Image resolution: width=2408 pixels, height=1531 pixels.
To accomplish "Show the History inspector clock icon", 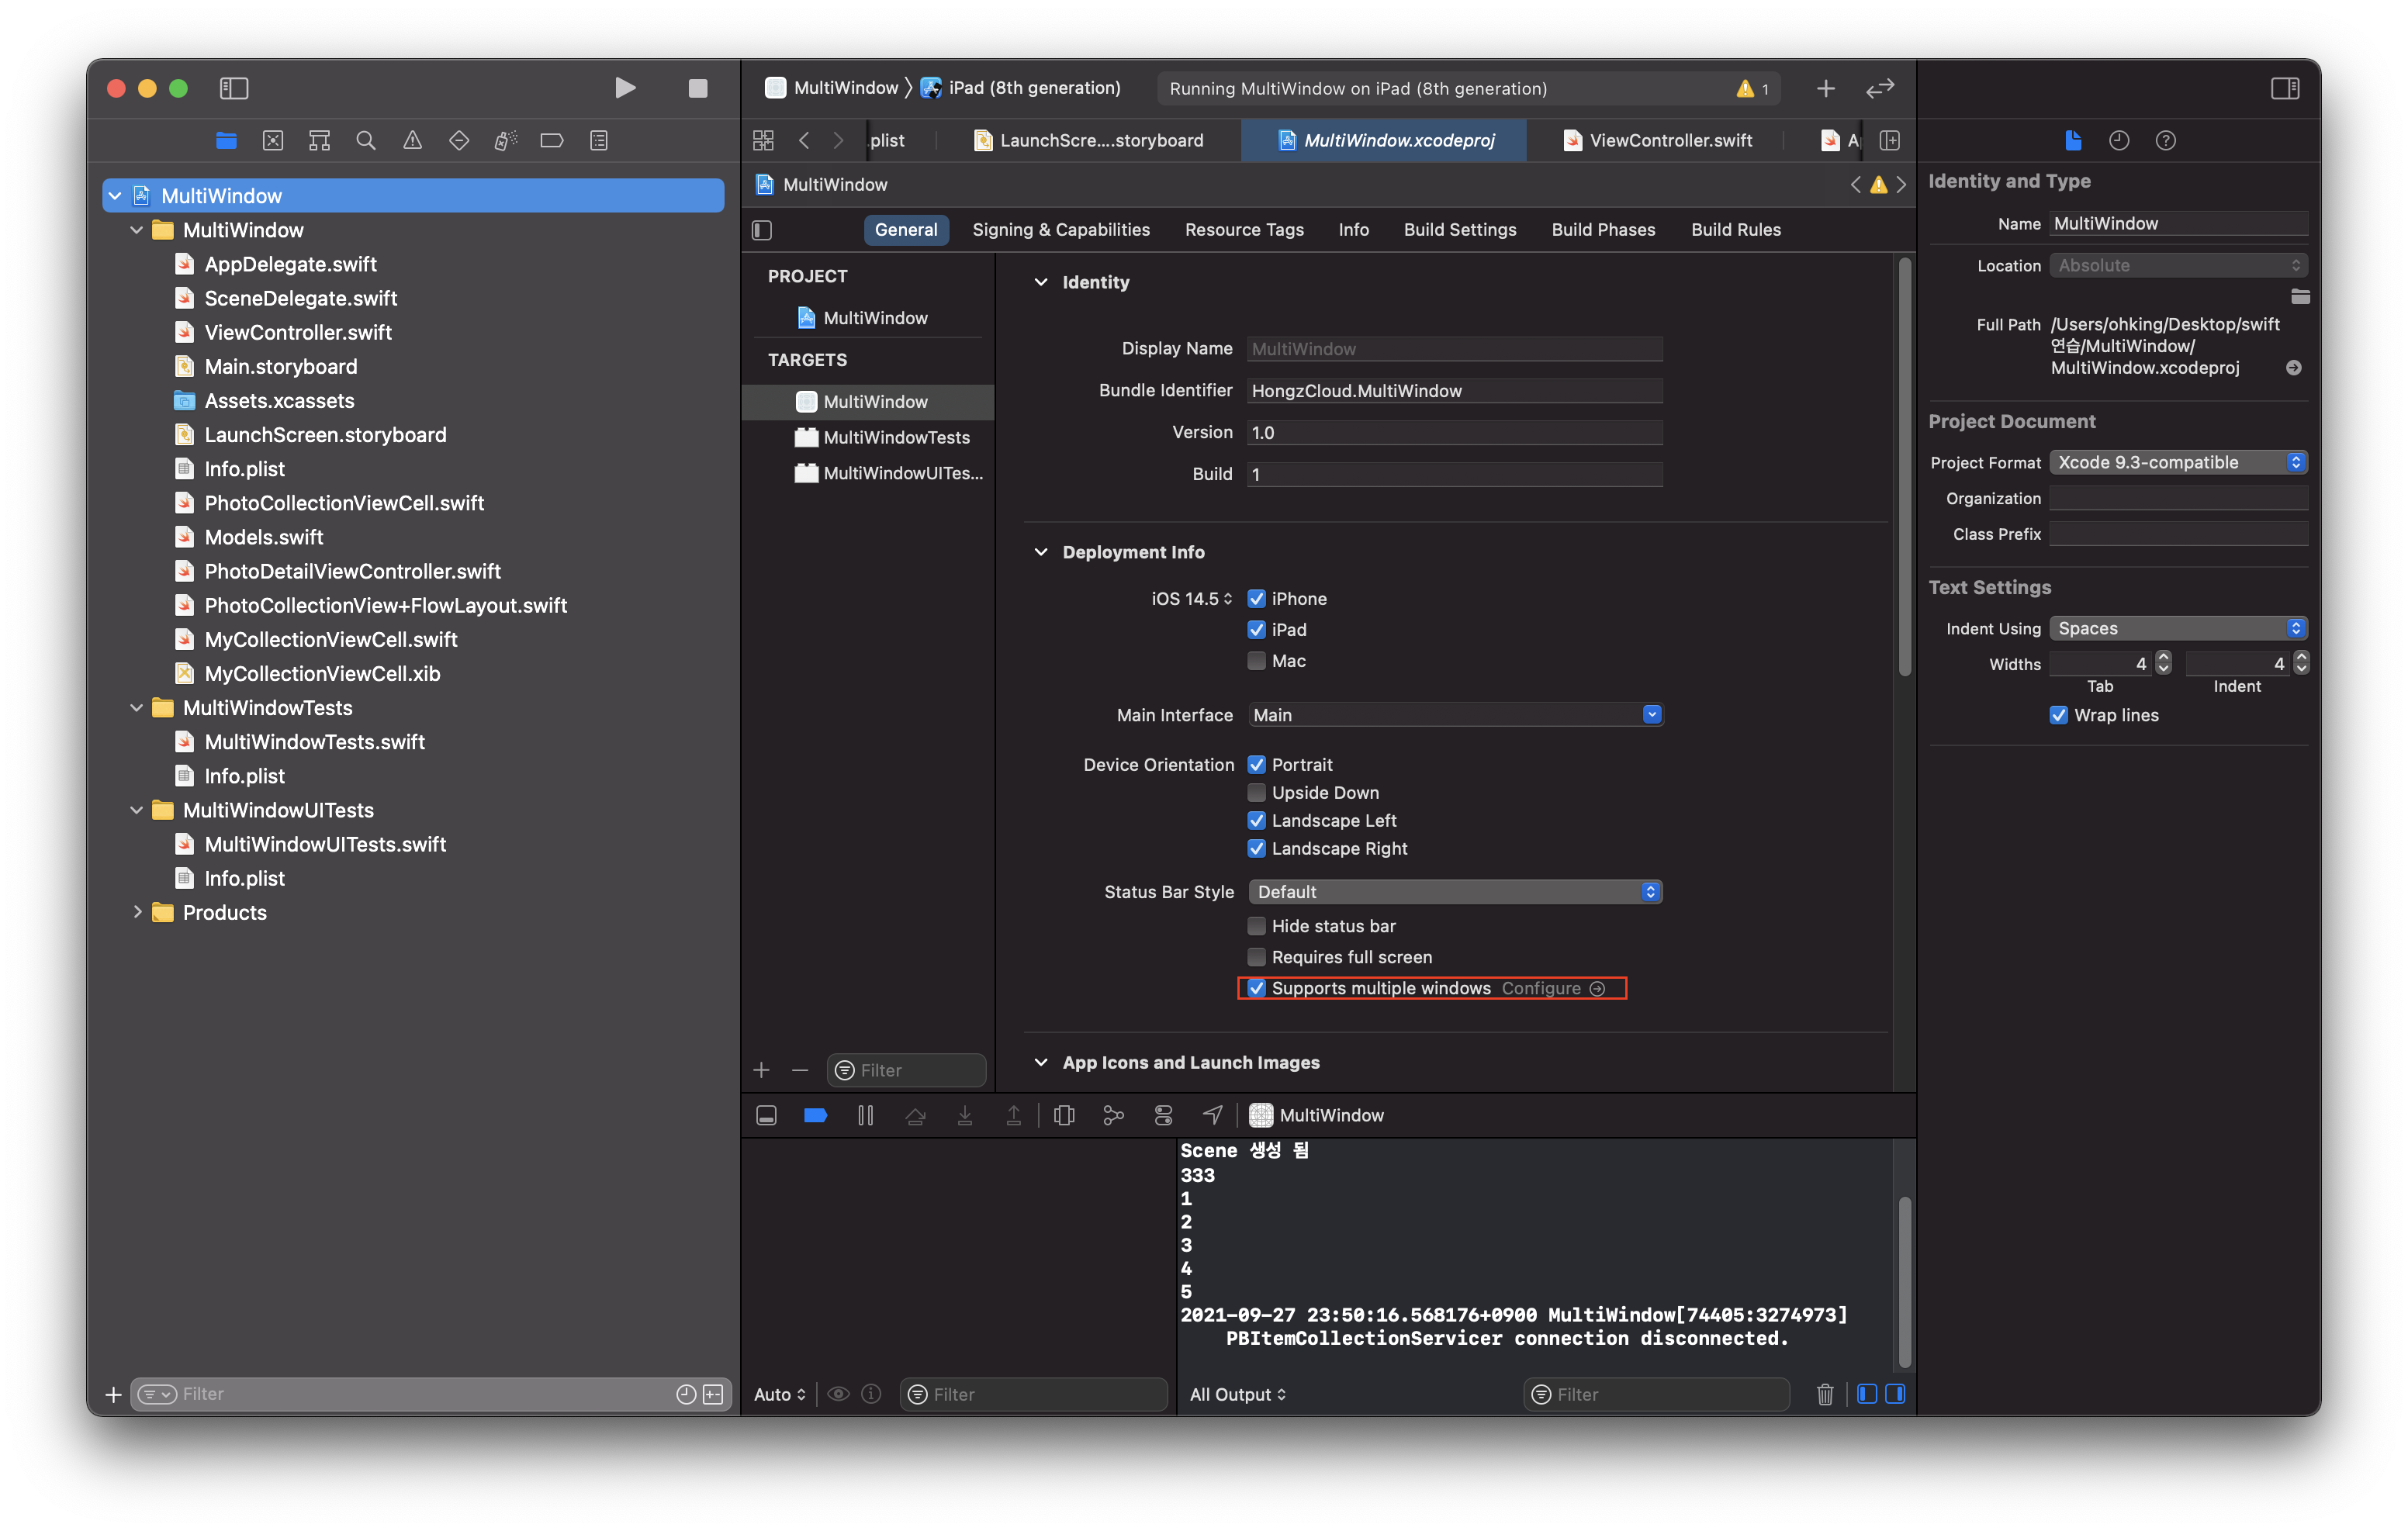I will click(2119, 141).
